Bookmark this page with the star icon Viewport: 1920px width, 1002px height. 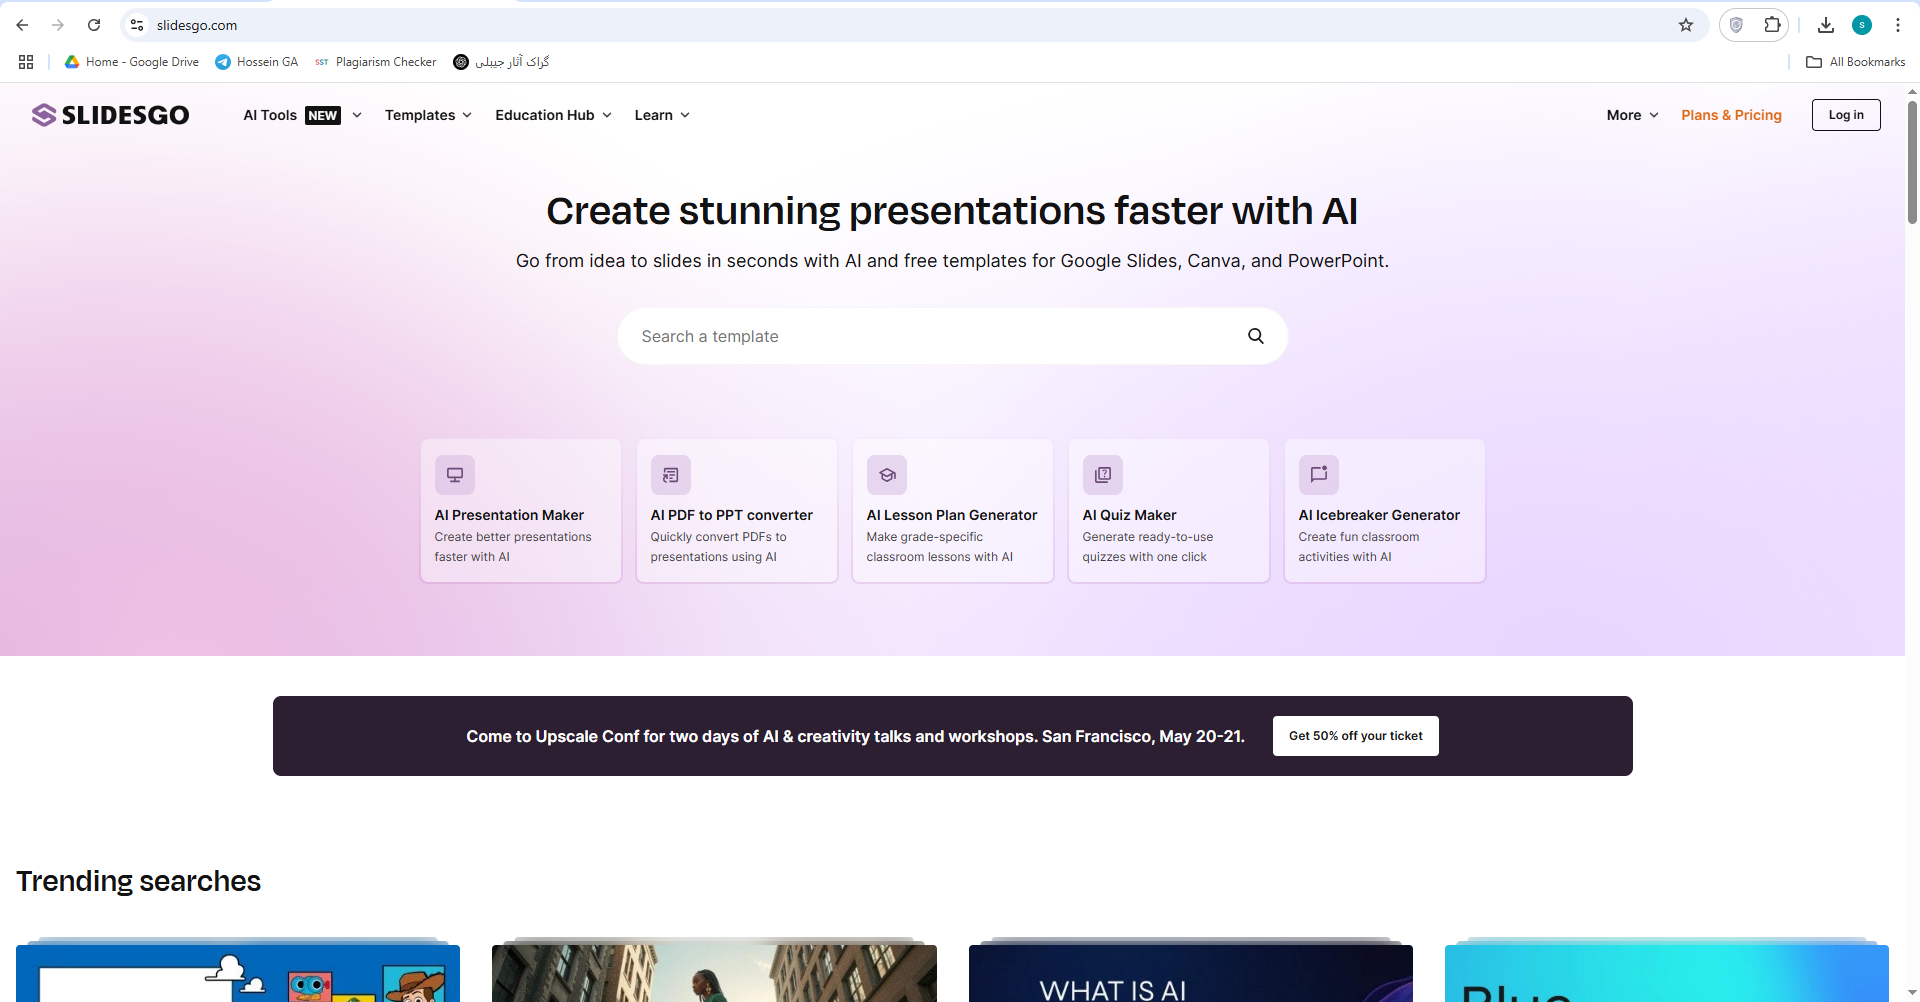click(1686, 25)
